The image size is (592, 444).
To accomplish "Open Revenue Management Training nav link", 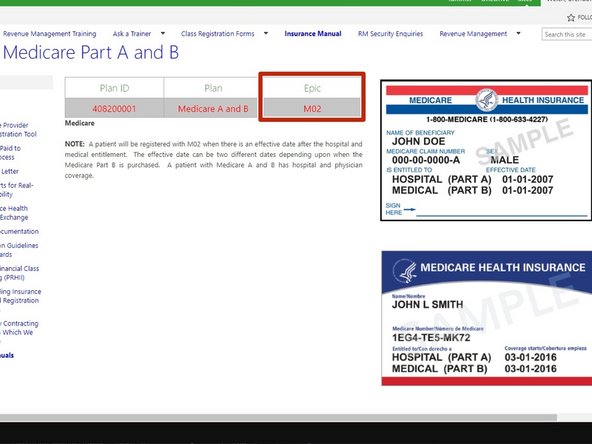I will point(49,34).
